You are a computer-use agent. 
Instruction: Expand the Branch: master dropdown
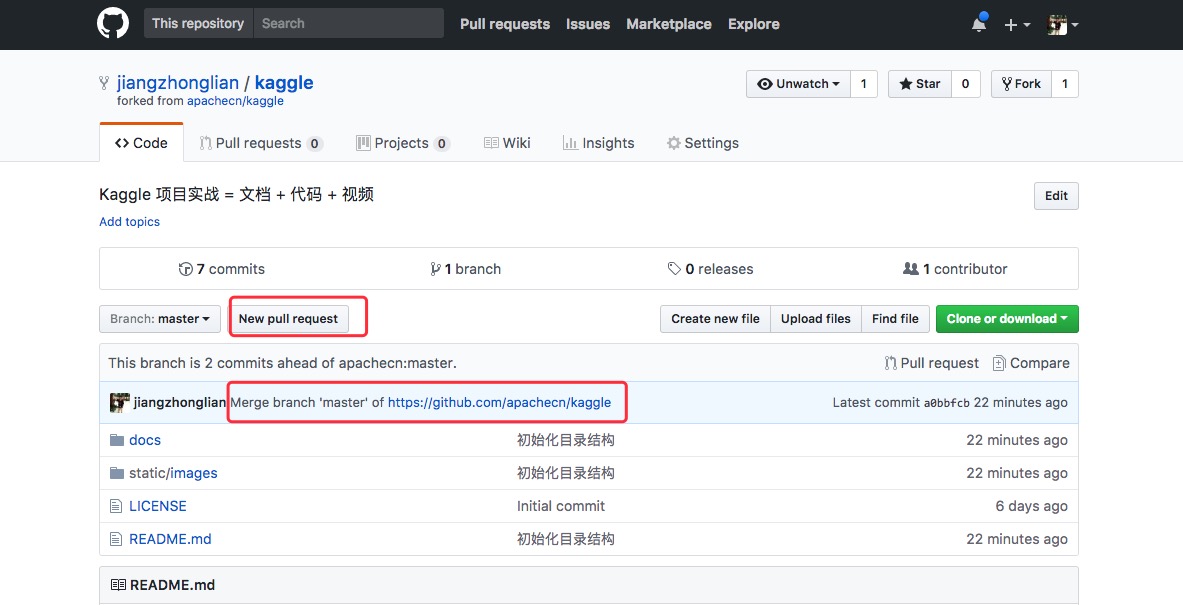[x=160, y=319]
